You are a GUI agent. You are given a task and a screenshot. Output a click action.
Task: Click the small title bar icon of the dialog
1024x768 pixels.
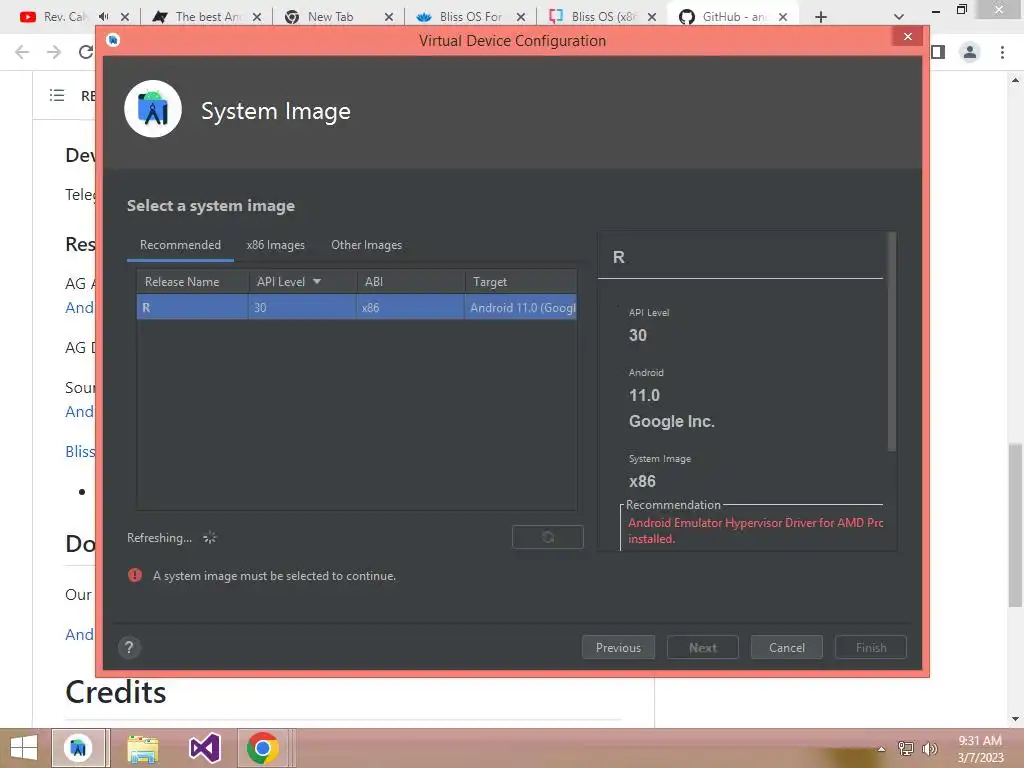113,40
